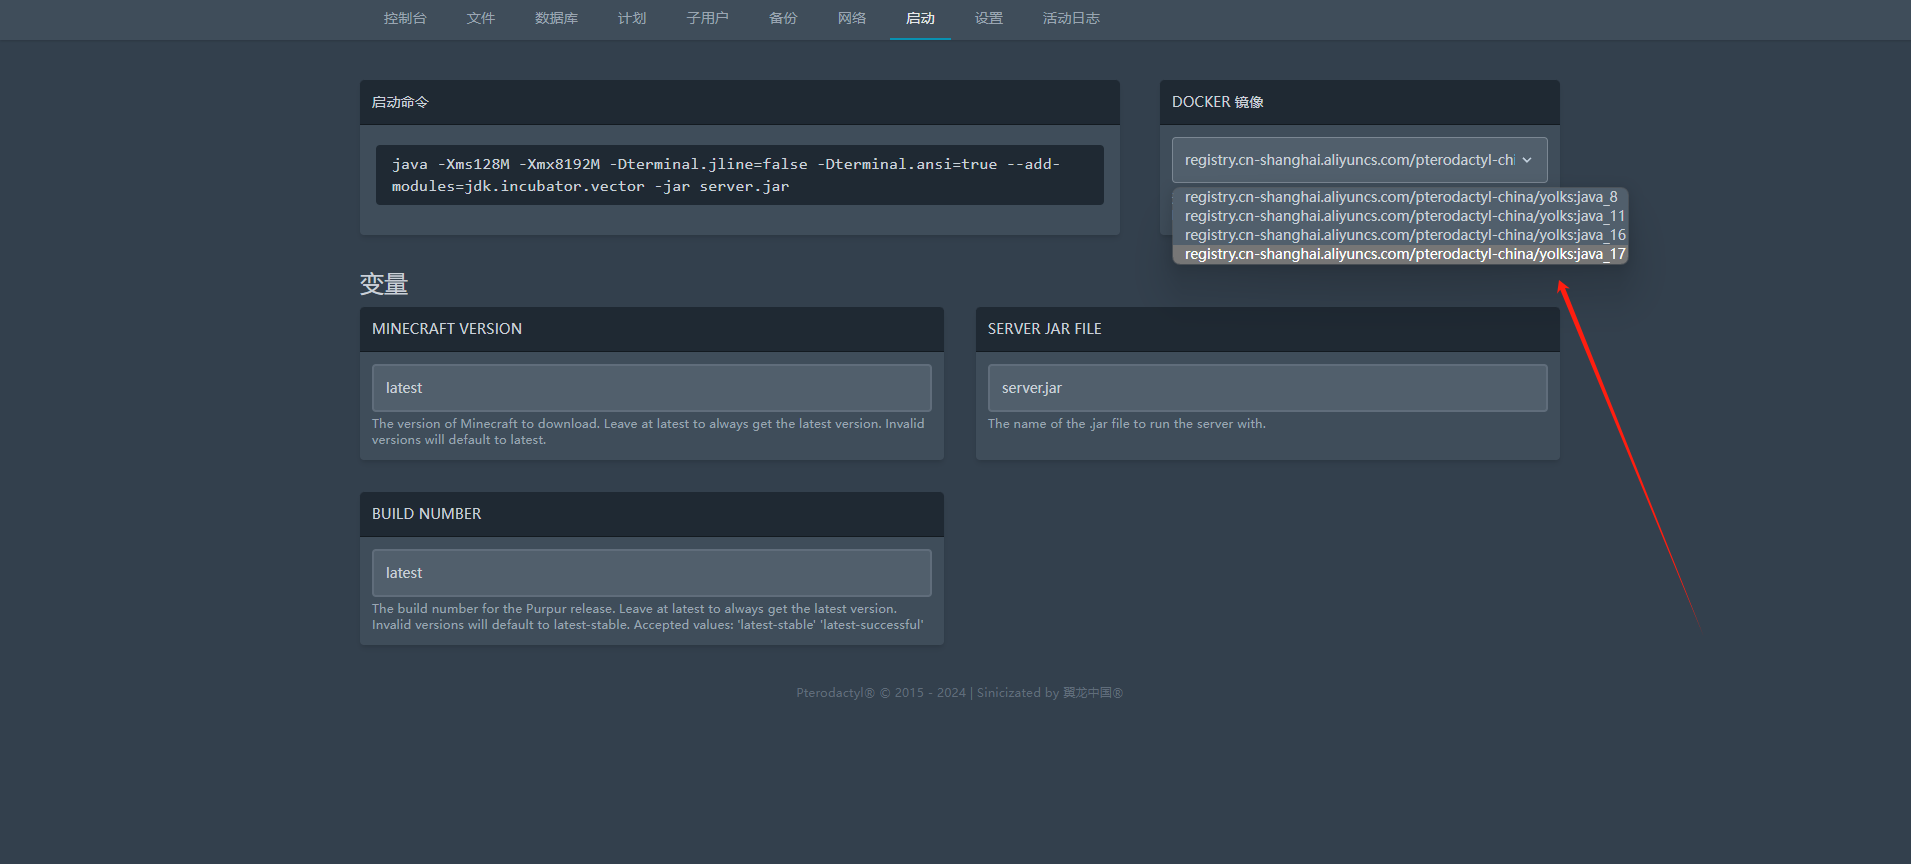Choose the yolks:java_16 image option
The image size is (1911, 864).
(x=1400, y=235)
